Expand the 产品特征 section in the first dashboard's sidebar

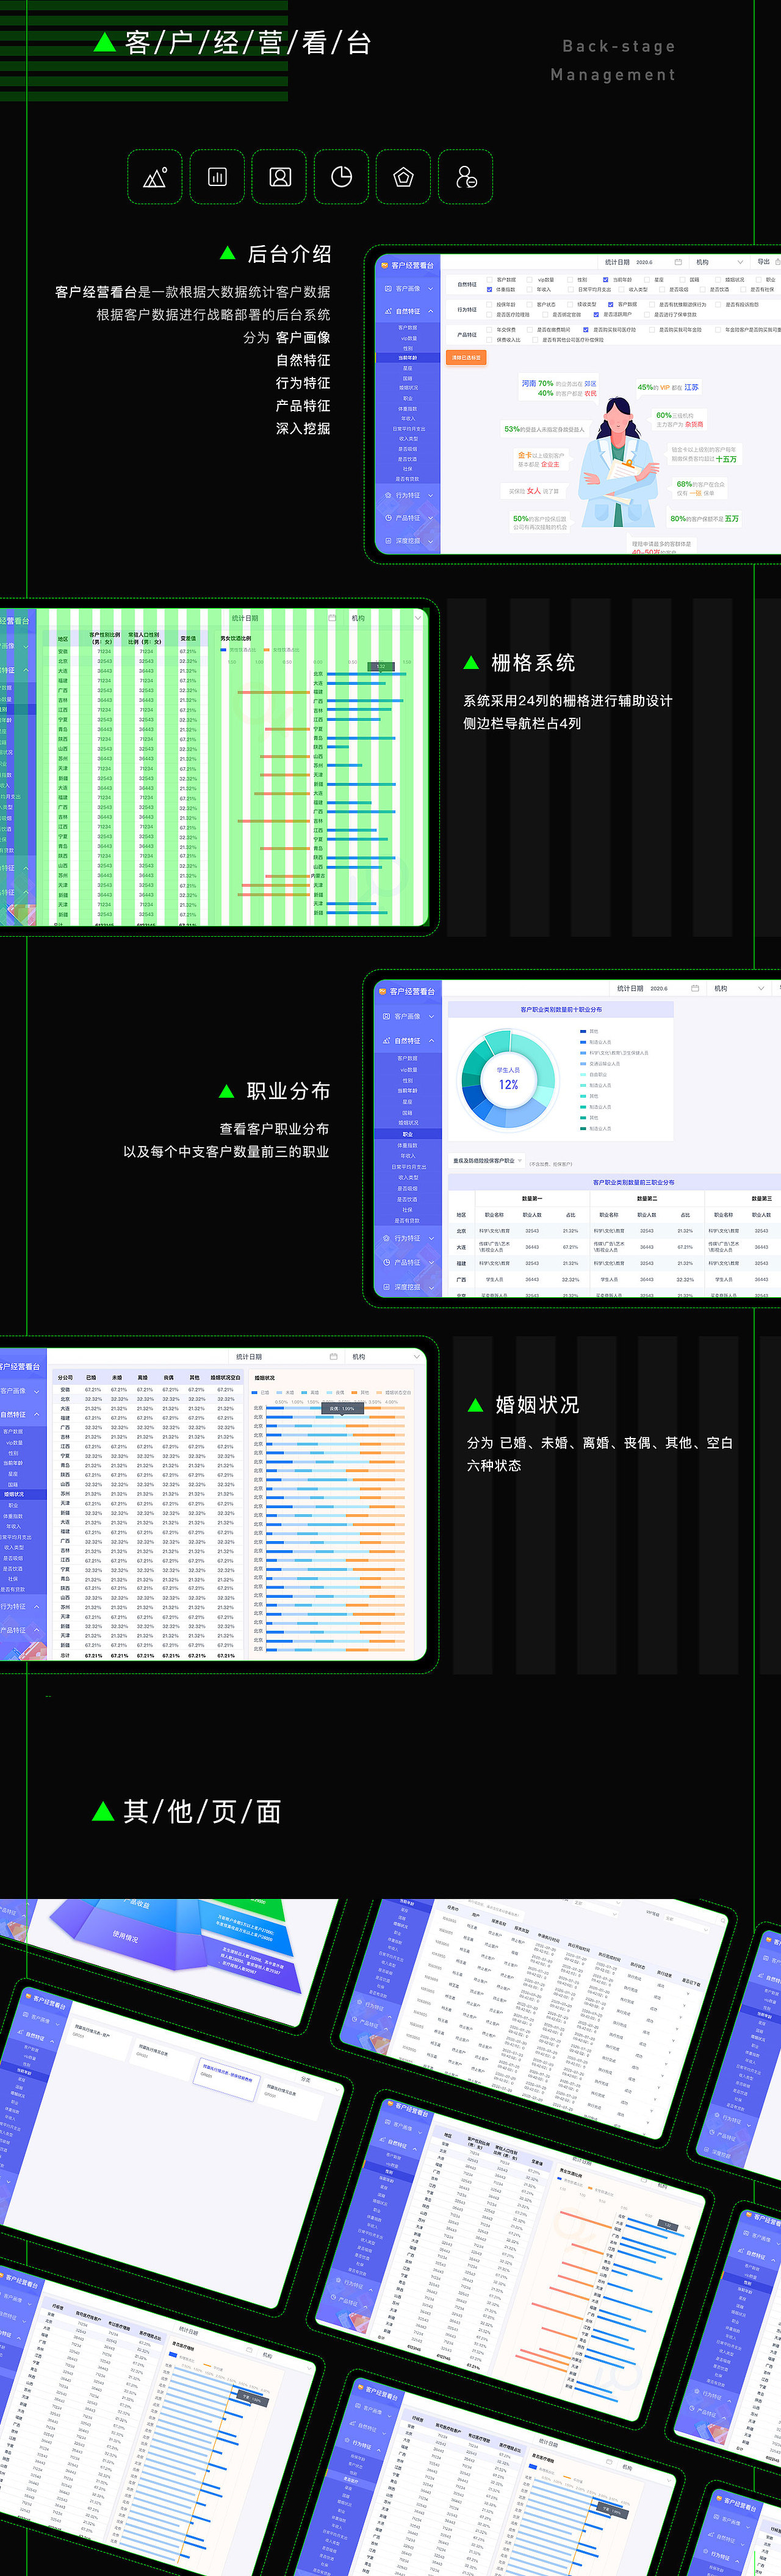coord(431,518)
